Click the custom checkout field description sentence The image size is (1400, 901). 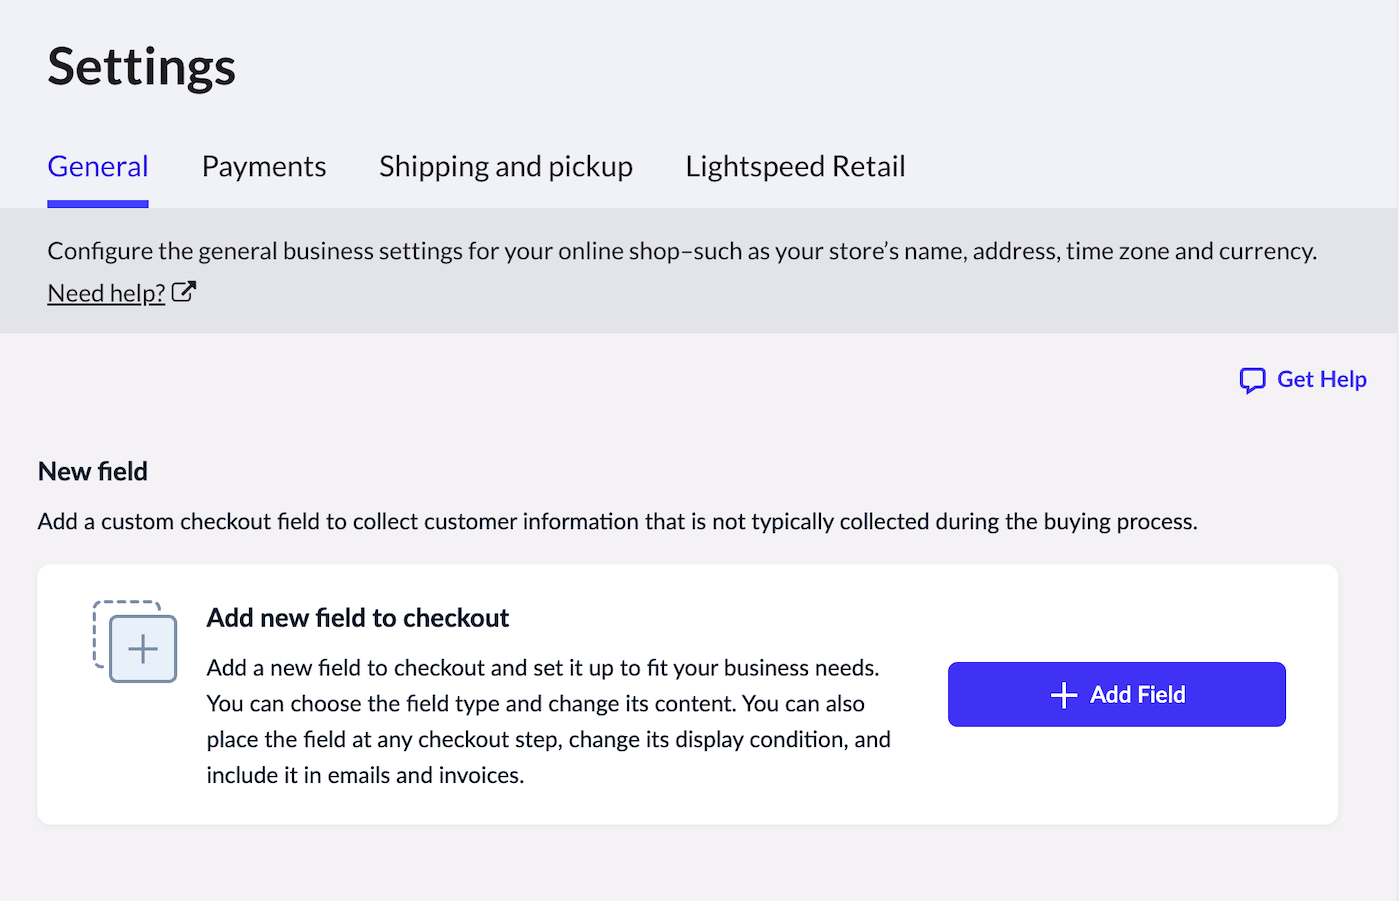[617, 521]
